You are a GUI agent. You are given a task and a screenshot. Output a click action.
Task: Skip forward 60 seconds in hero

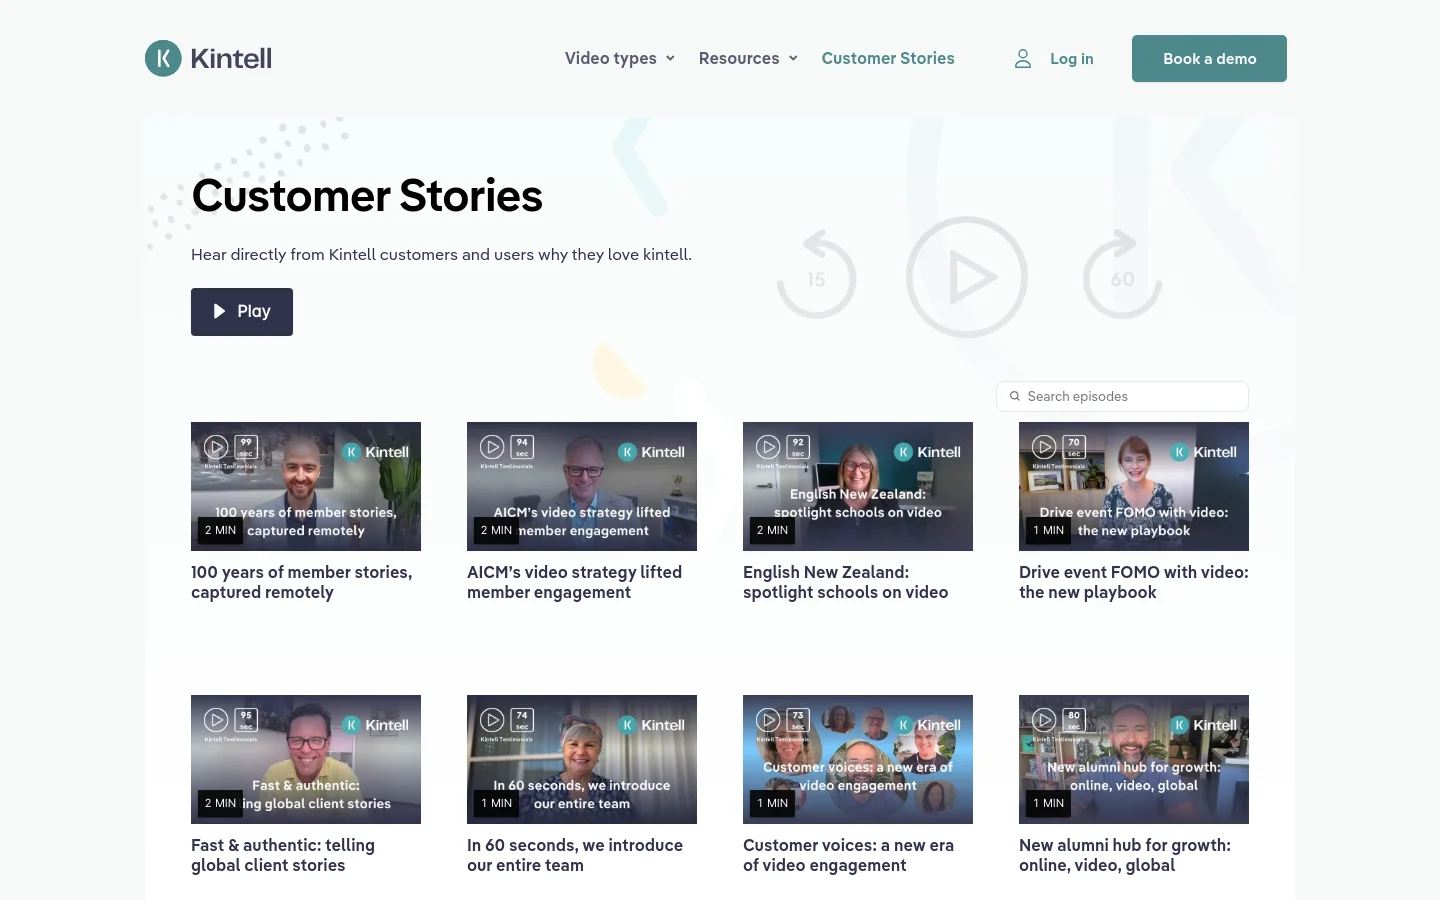point(1122,275)
